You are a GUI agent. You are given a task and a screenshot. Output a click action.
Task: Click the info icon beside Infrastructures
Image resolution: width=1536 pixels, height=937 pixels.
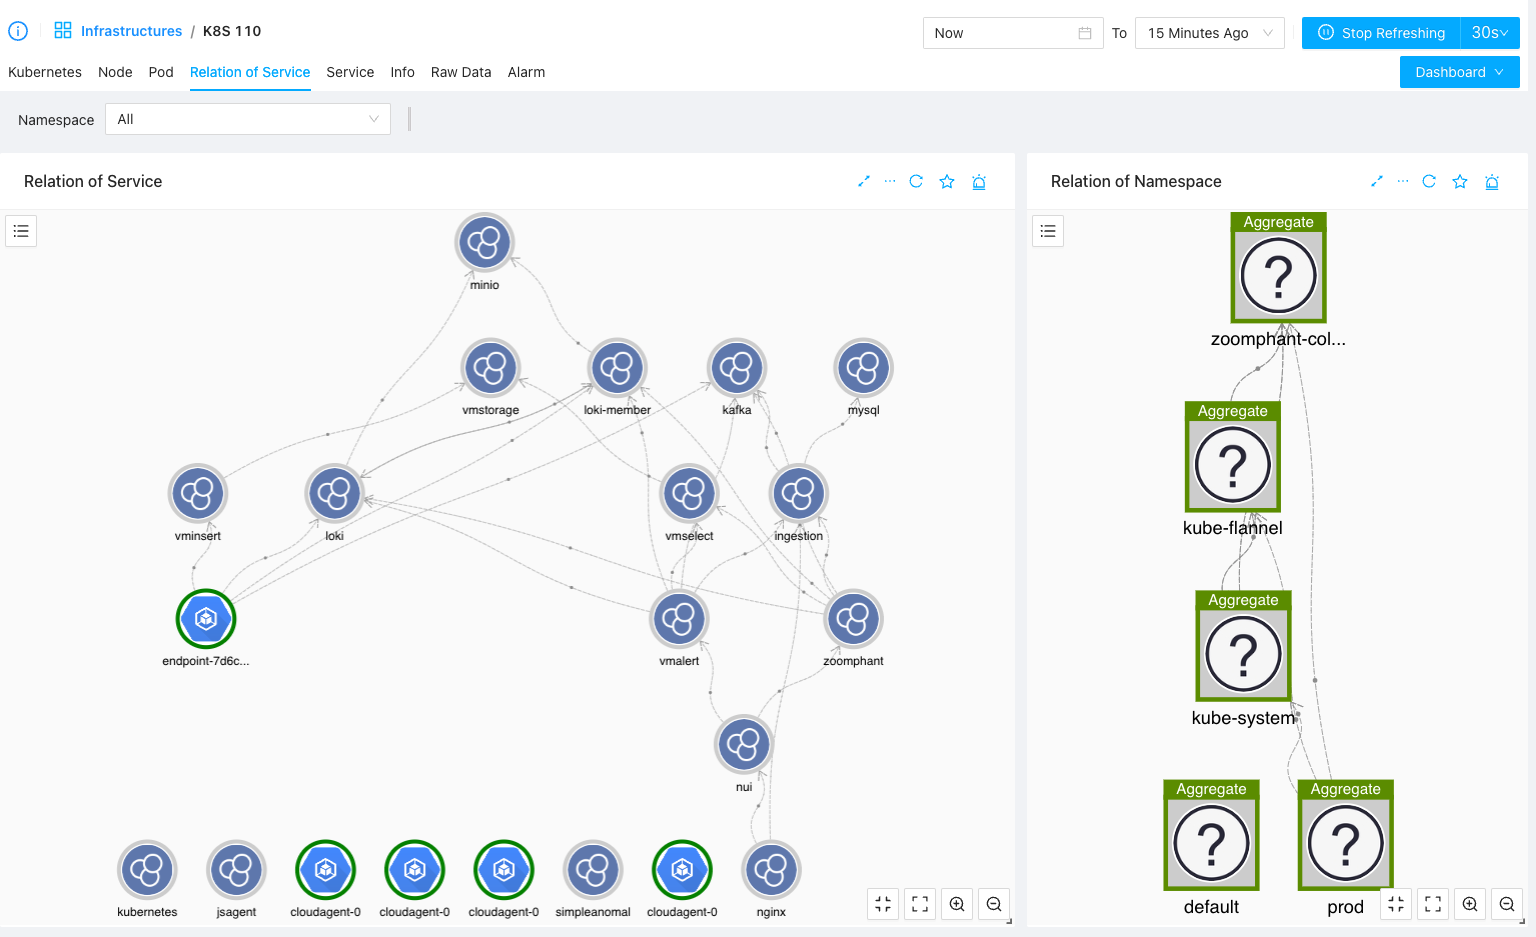pyautogui.click(x=18, y=31)
